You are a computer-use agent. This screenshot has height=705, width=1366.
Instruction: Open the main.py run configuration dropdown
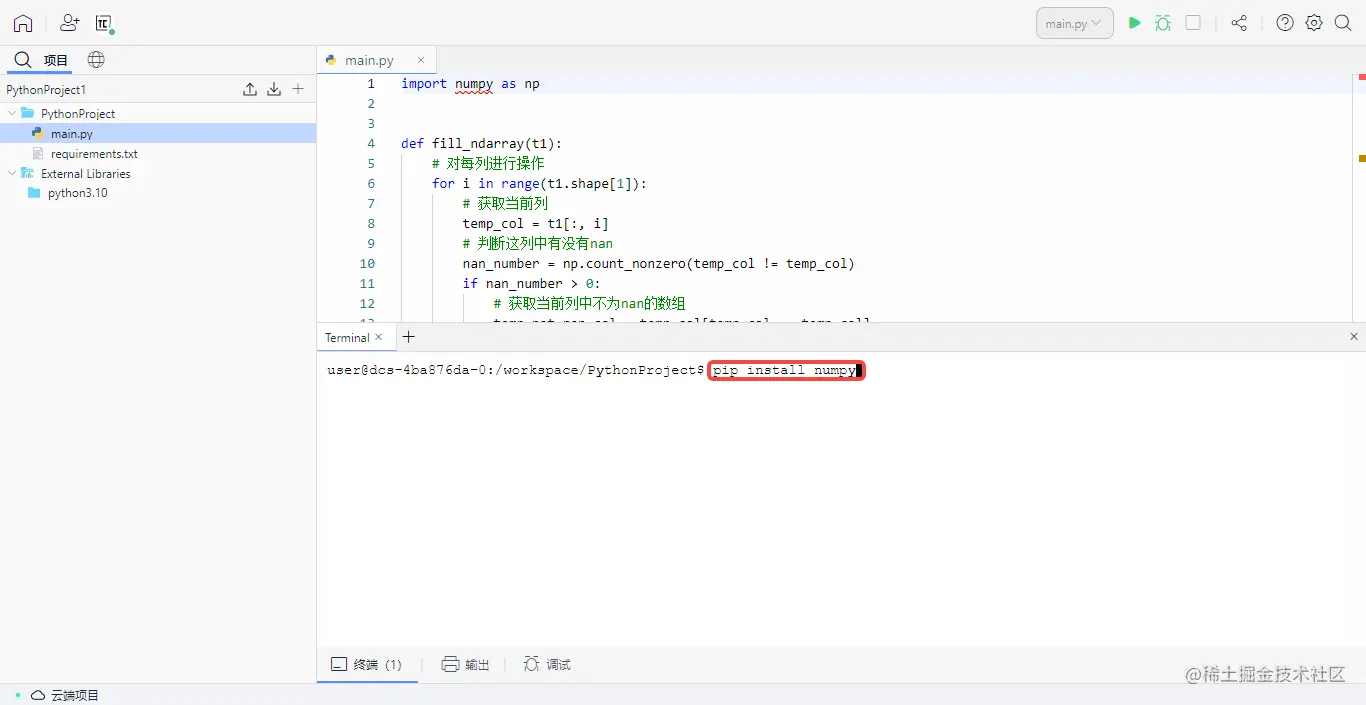[1075, 23]
